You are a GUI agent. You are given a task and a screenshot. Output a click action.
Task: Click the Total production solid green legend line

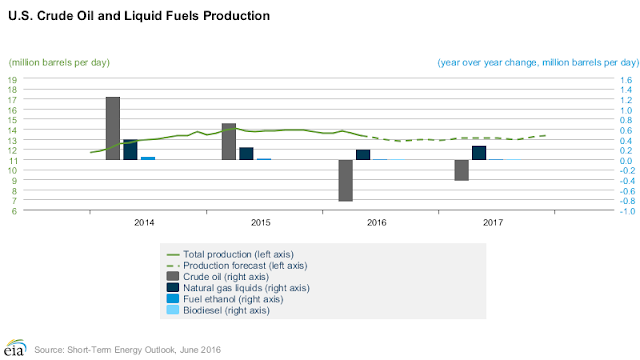click(x=173, y=255)
